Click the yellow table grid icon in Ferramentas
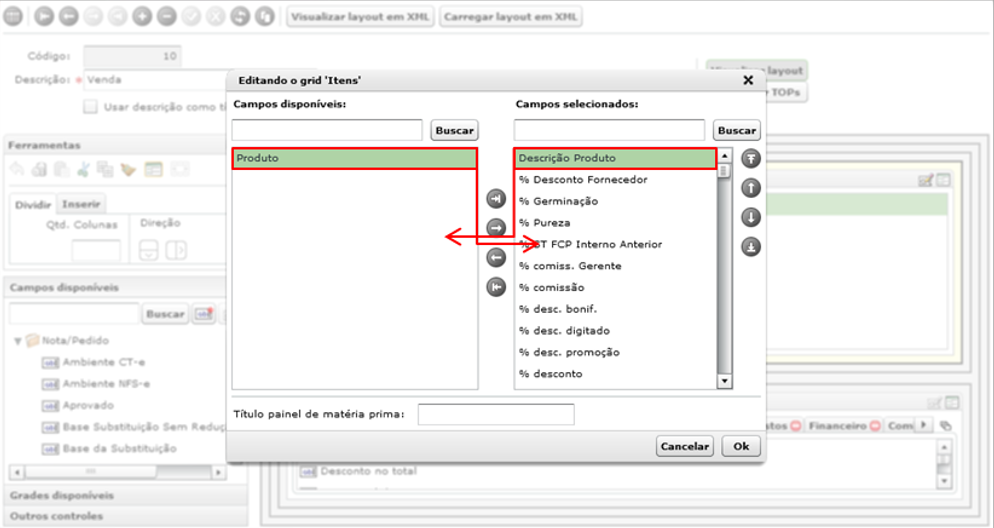The width and height of the screenshot is (994, 528). click(x=153, y=169)
